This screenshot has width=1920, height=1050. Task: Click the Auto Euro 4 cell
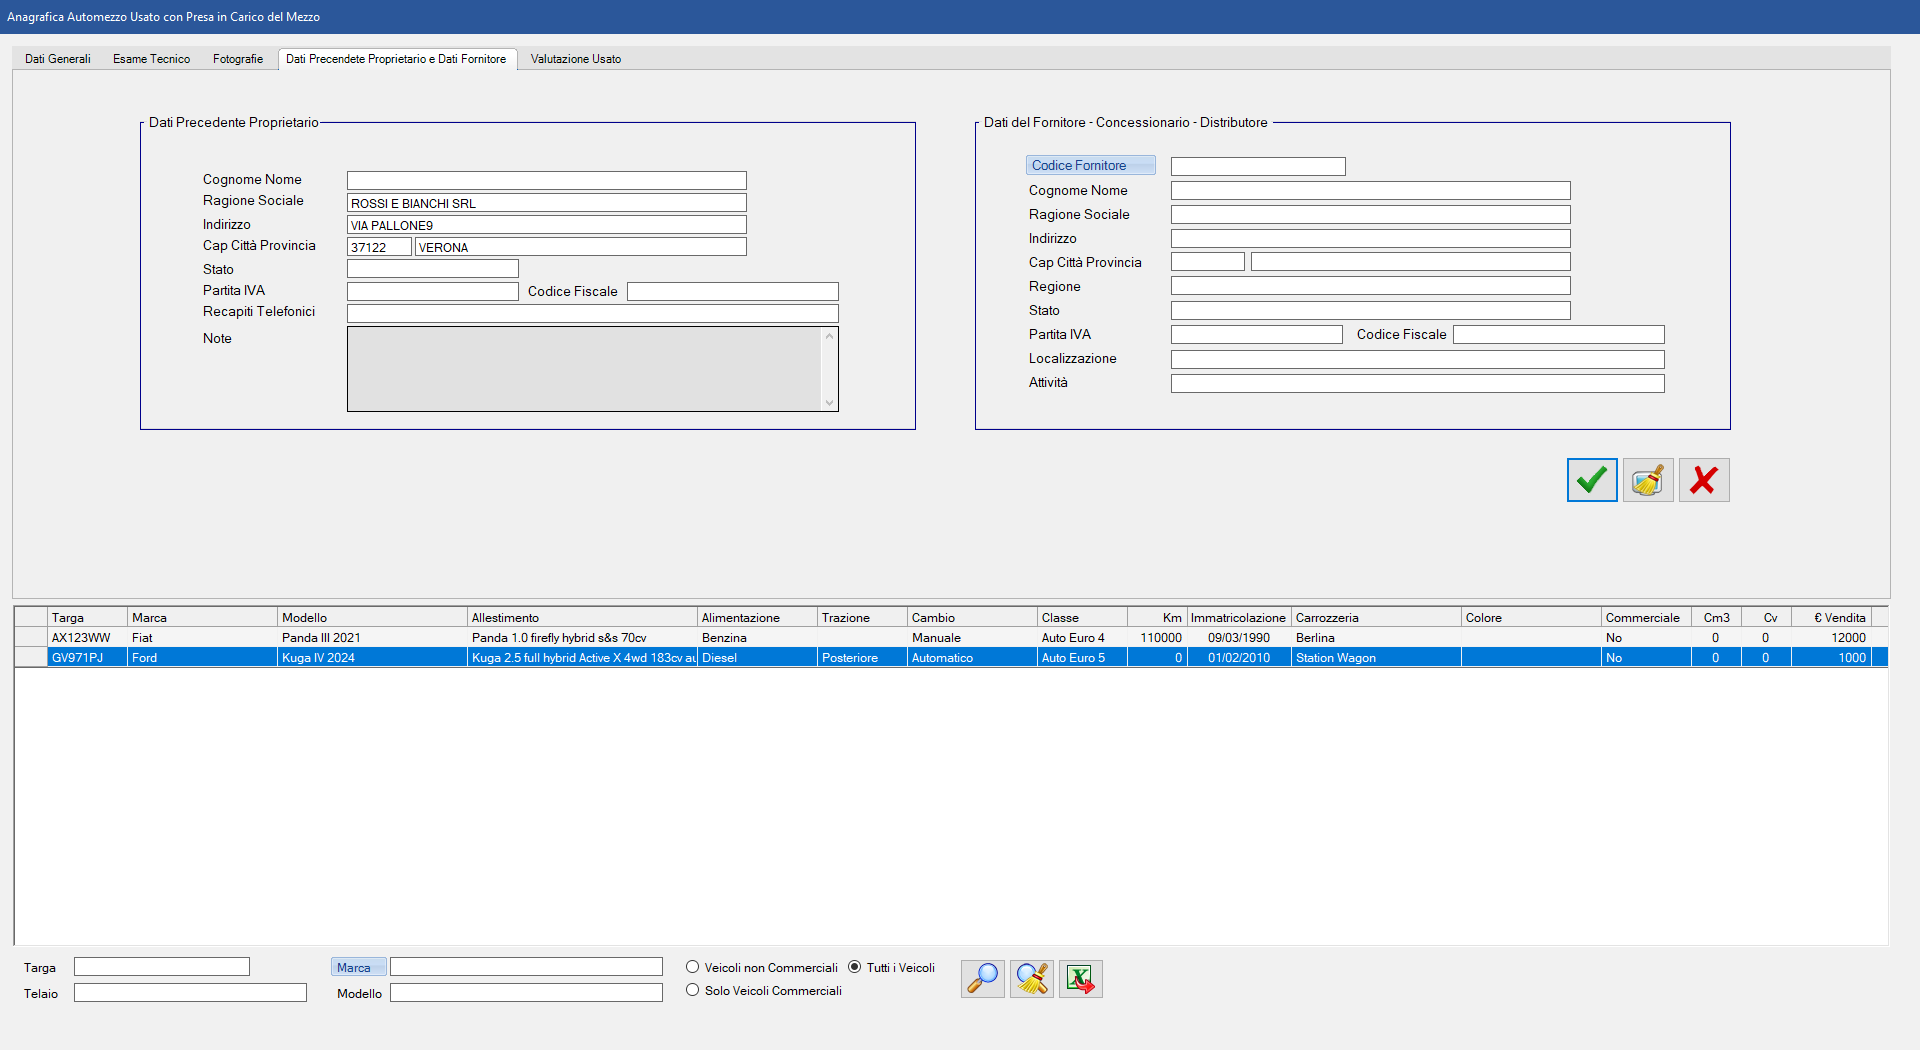(1082, 637)
